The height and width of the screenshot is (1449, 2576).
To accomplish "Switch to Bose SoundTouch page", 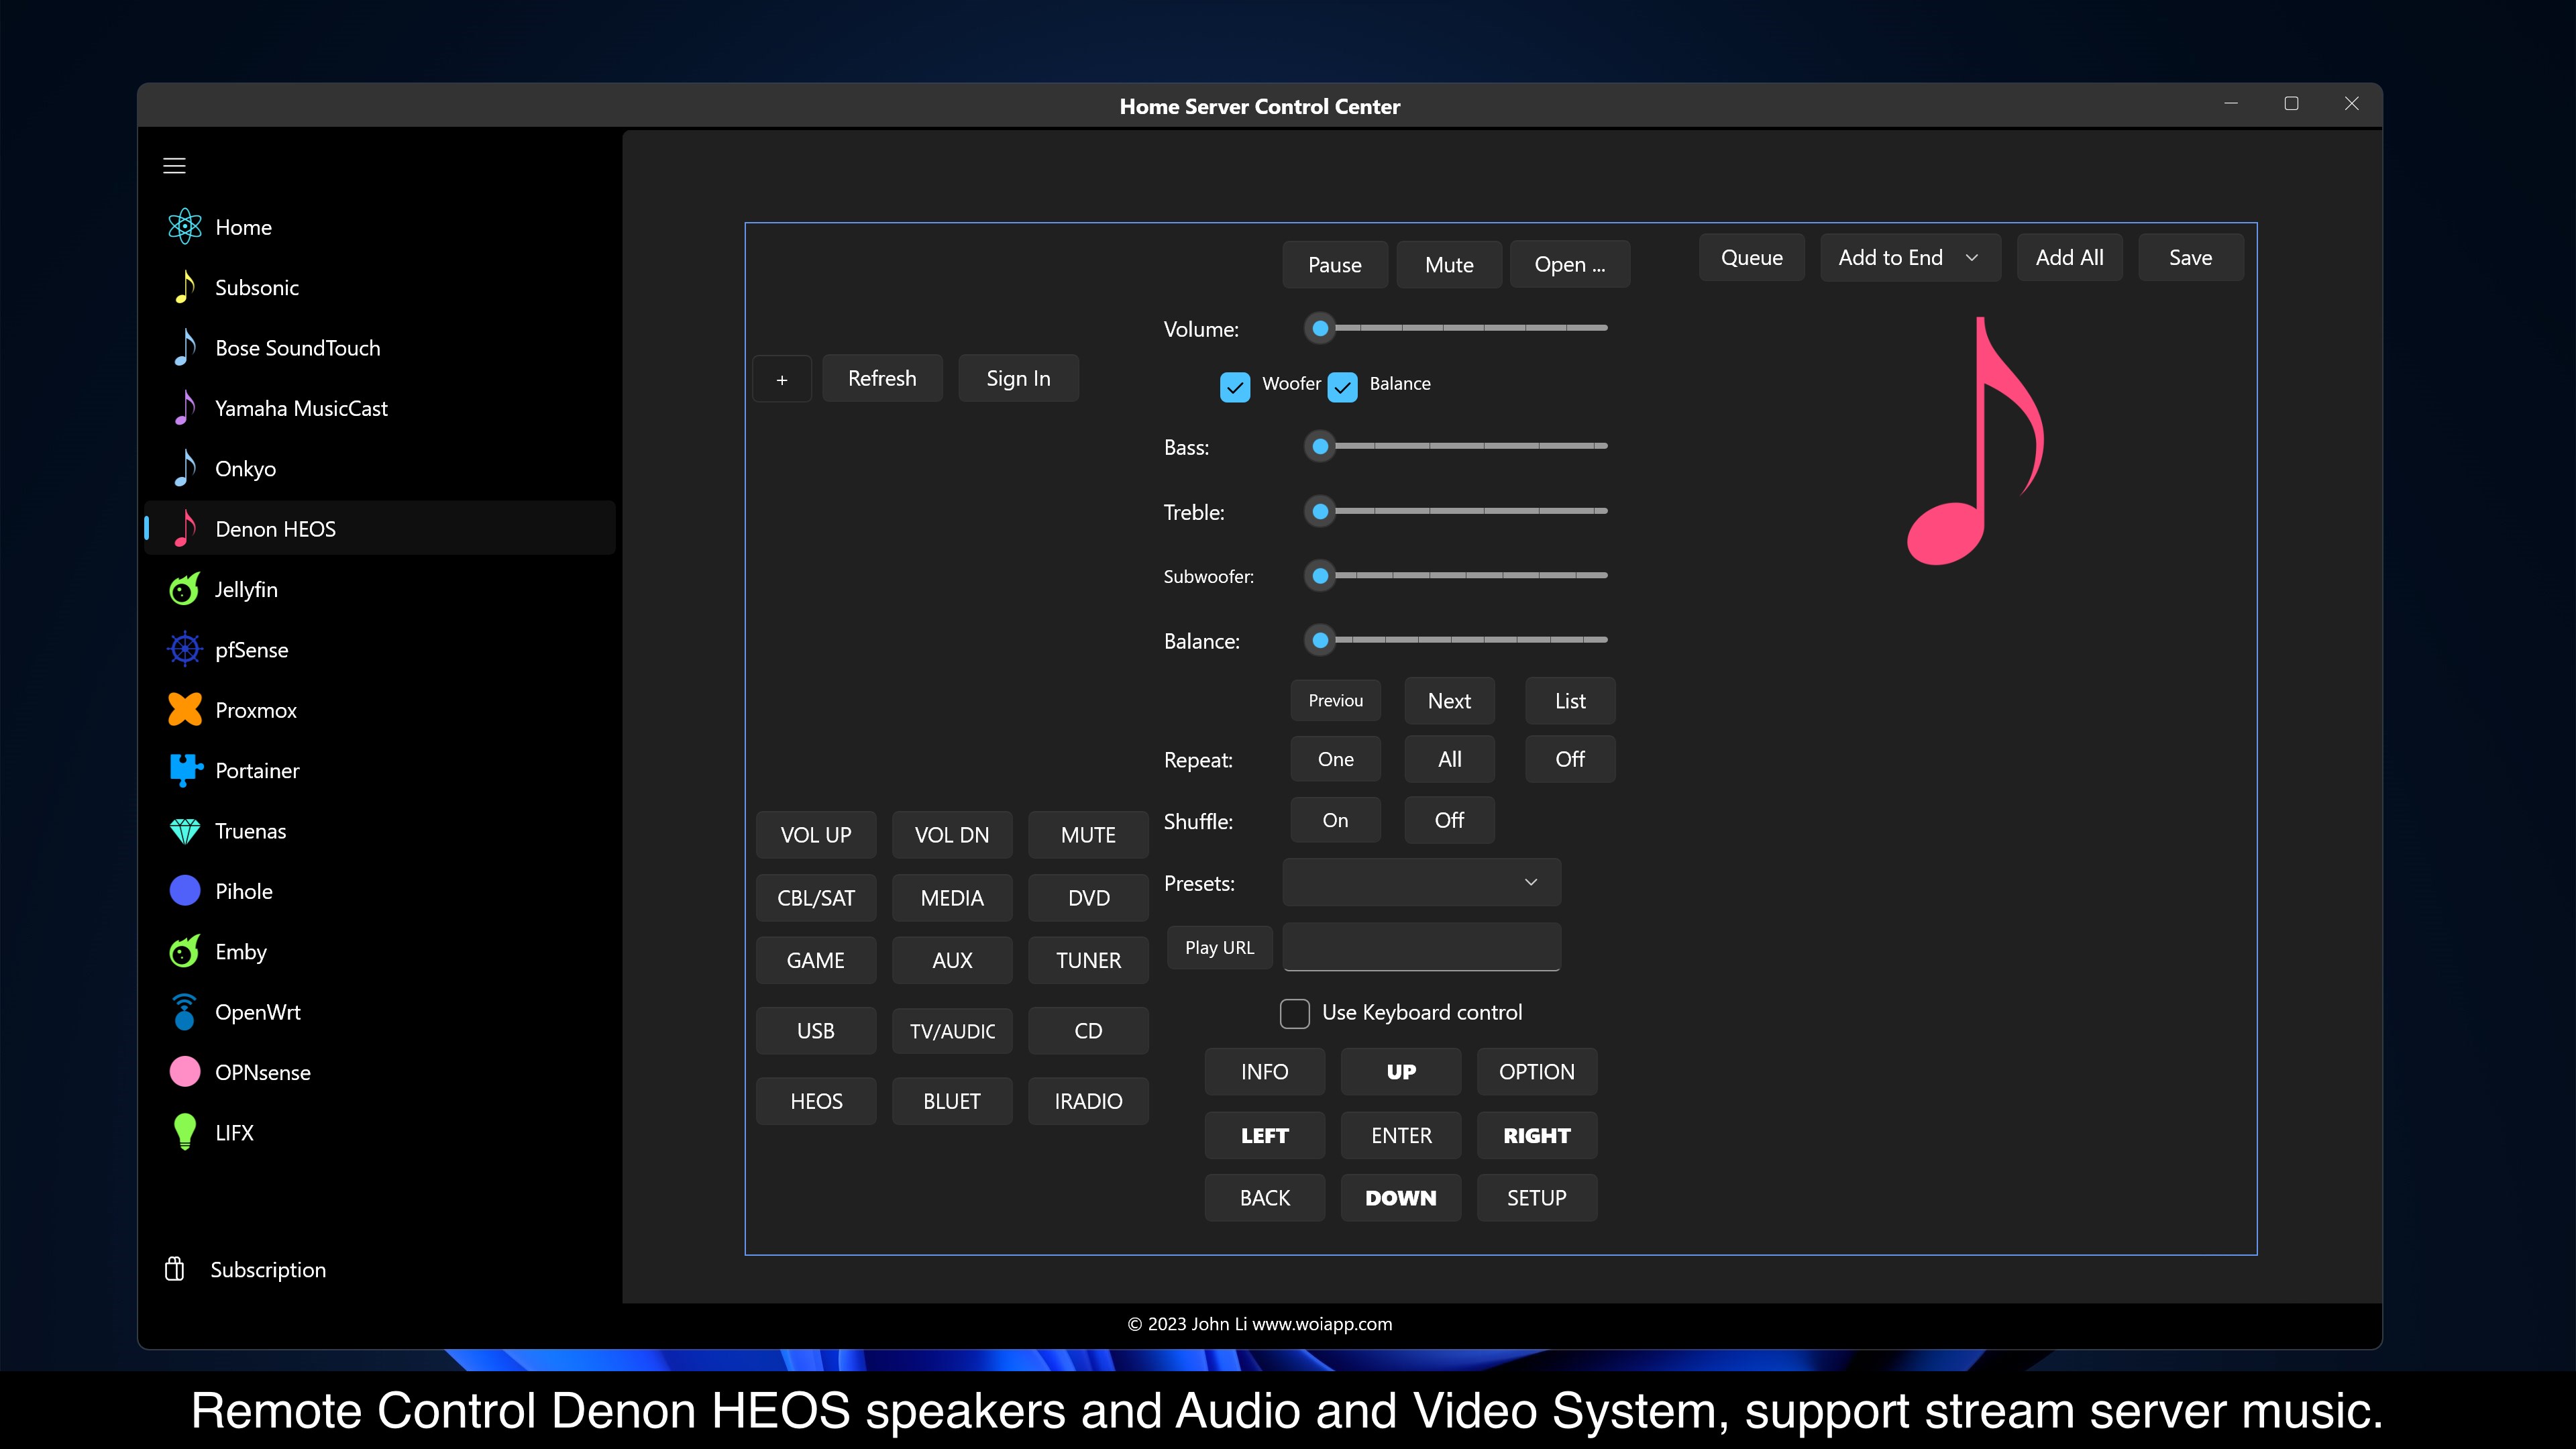I will point(297,348).
